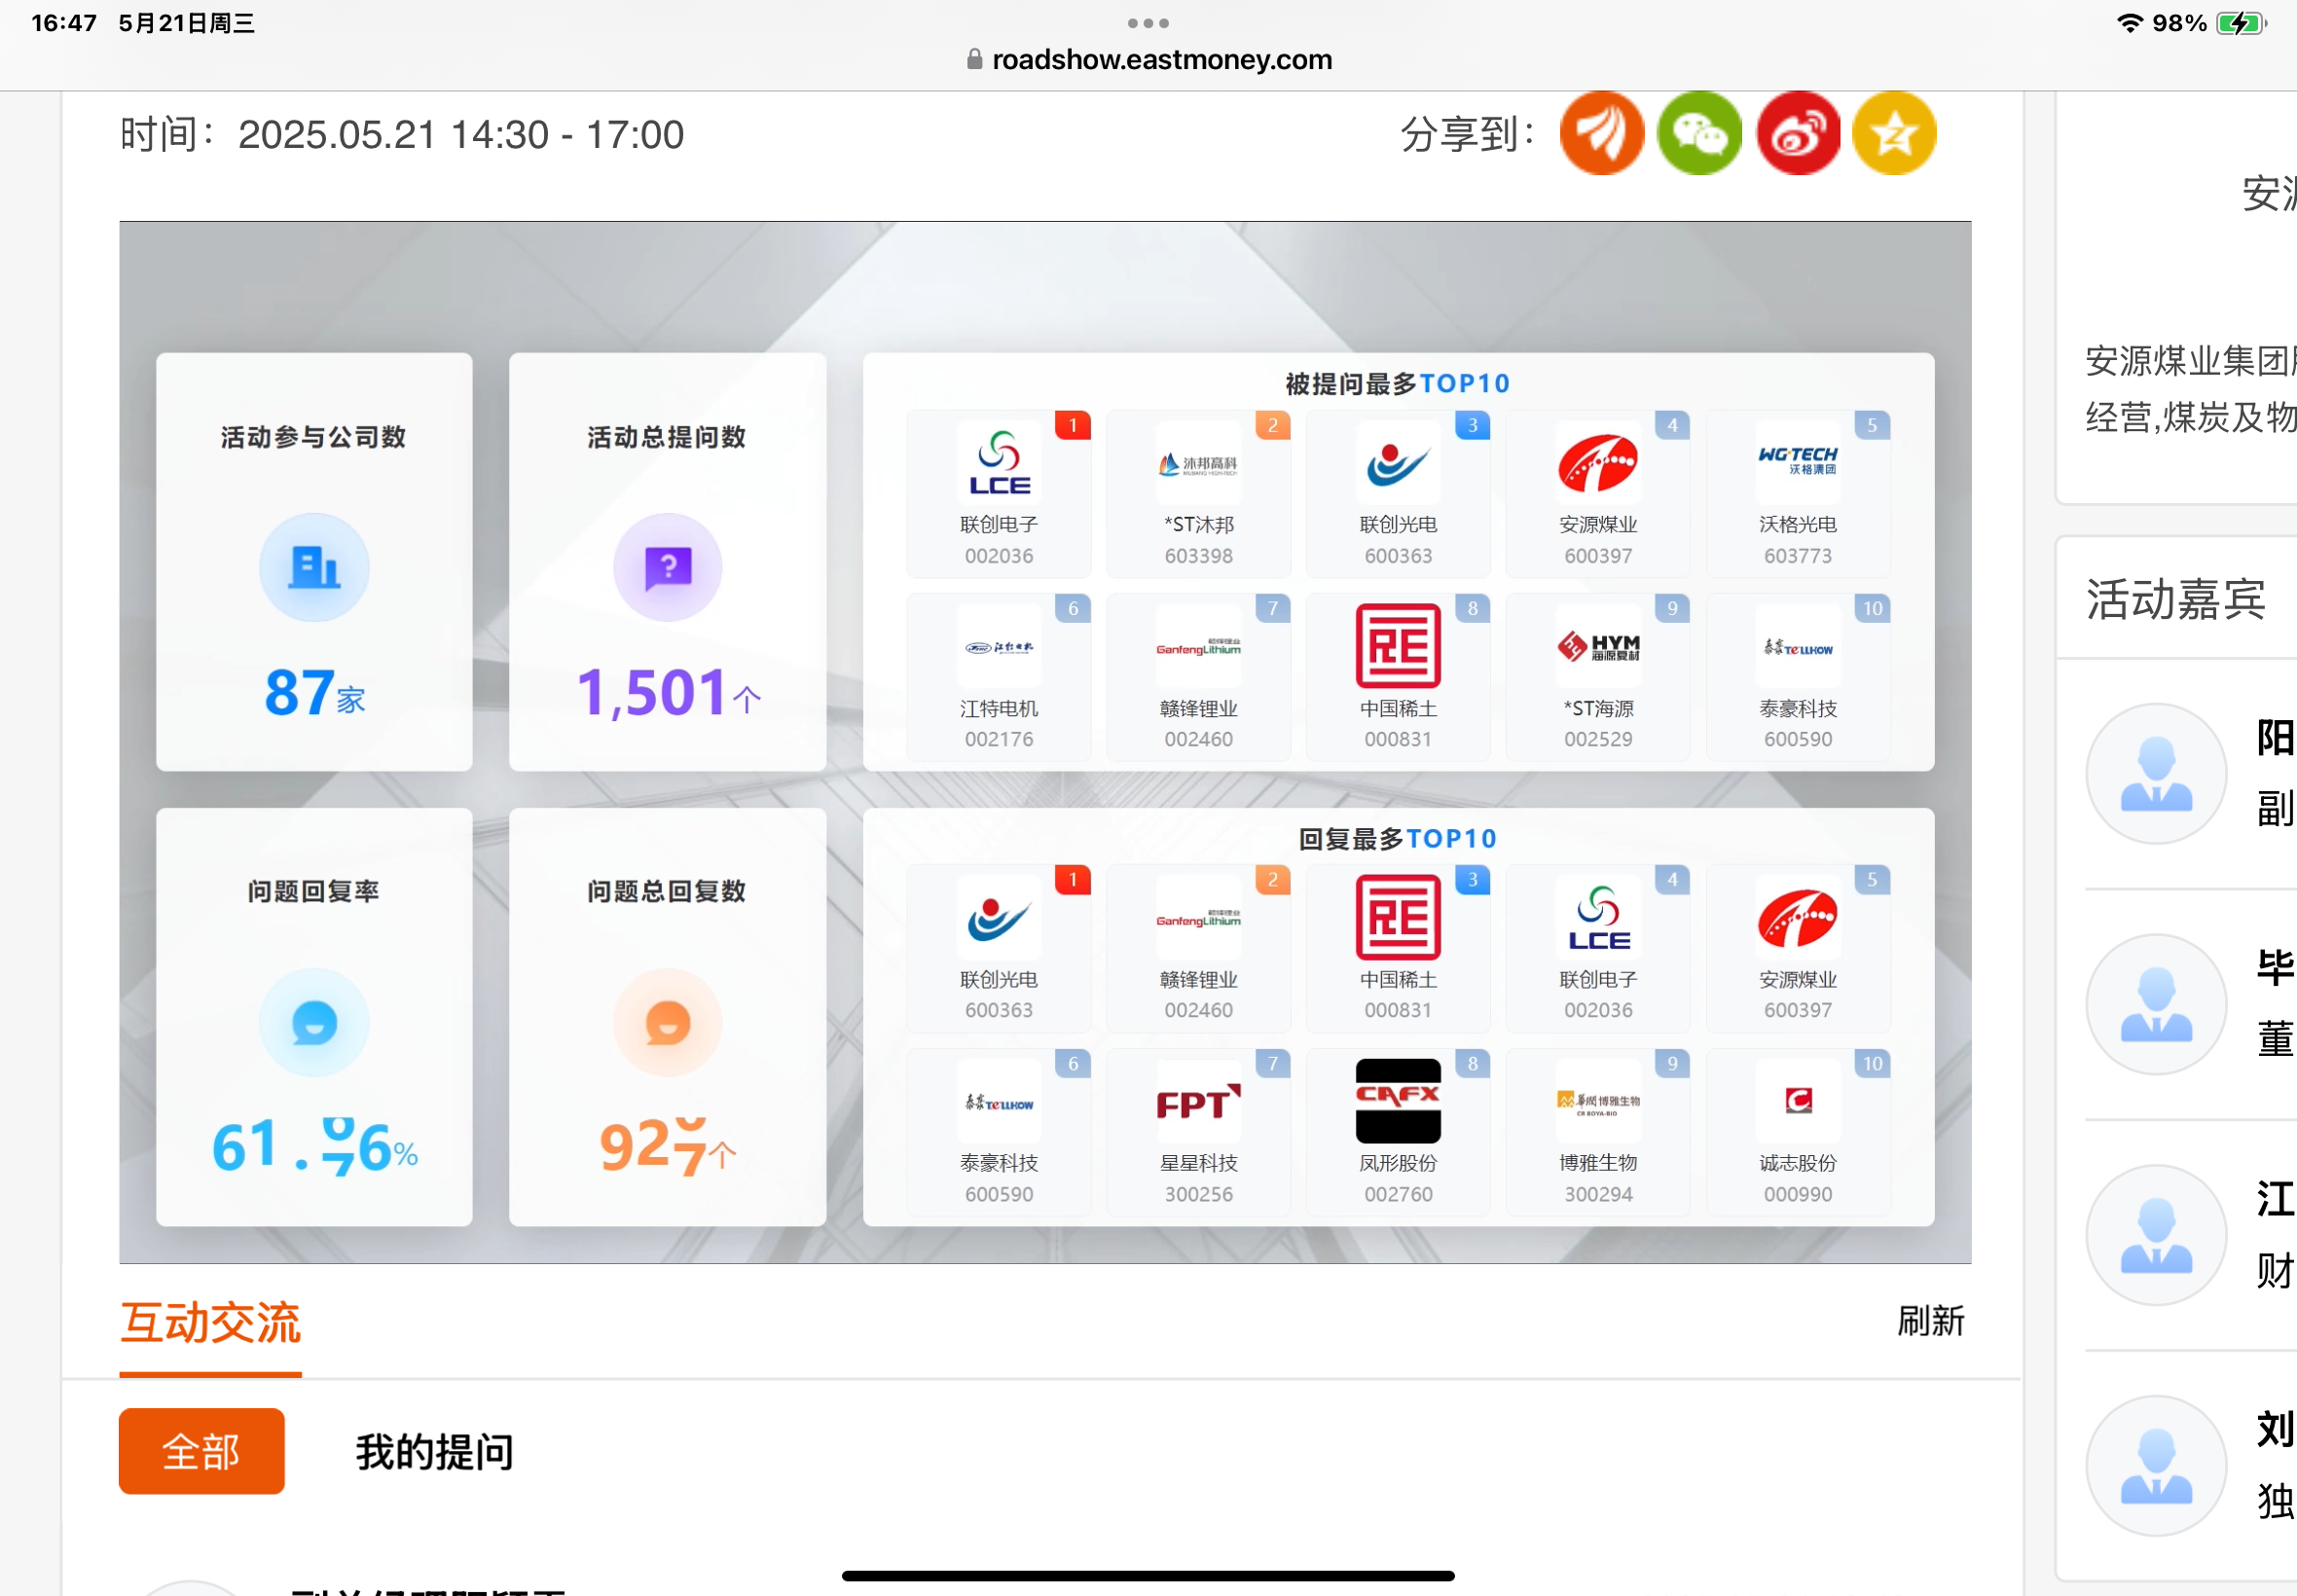
Task: Click the 1,501 total questions figure
Action: tap(667, 692)
